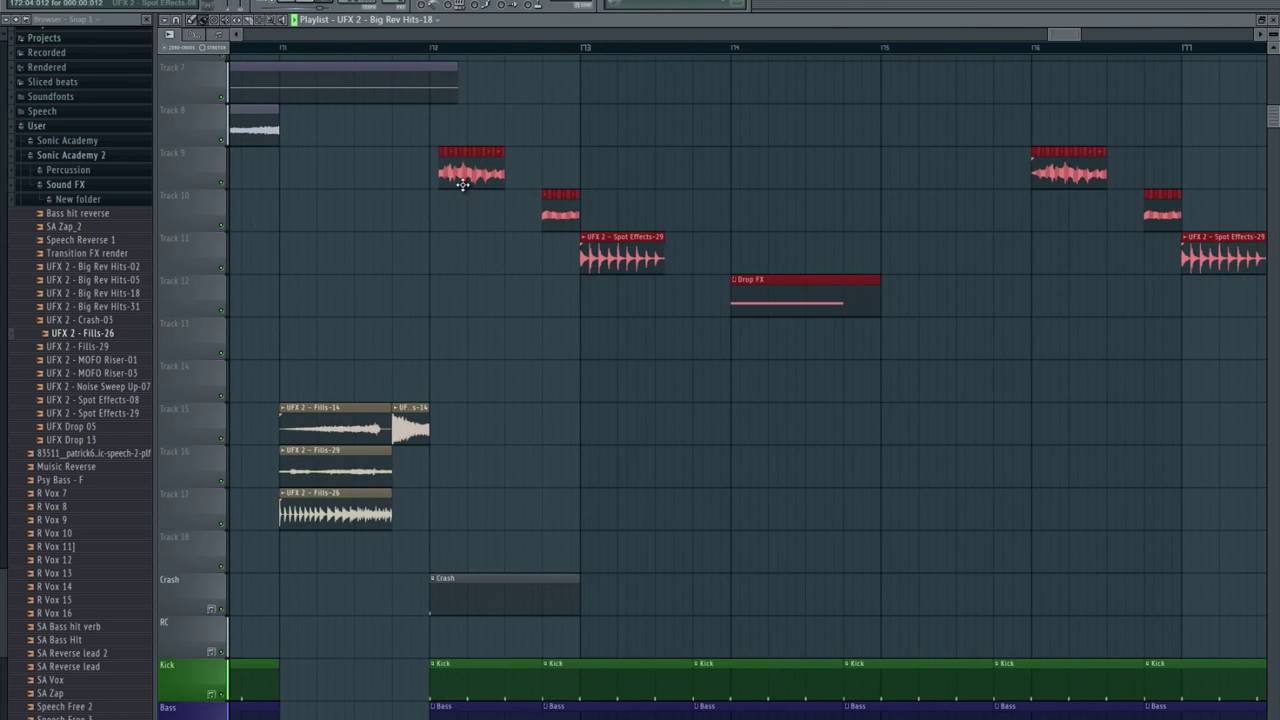Select the Draw pencil tool in Playlist

tap(192, 20)
